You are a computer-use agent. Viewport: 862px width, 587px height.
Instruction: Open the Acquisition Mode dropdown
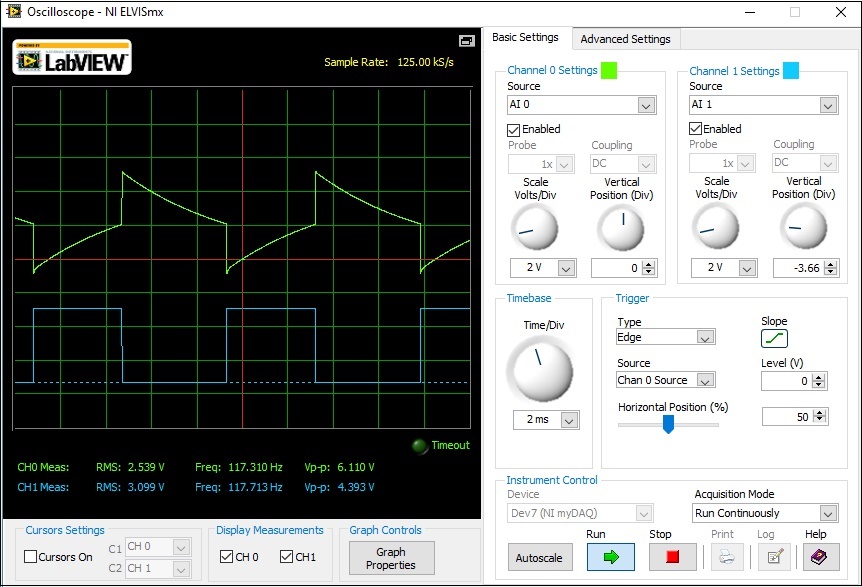pos(765,513)
